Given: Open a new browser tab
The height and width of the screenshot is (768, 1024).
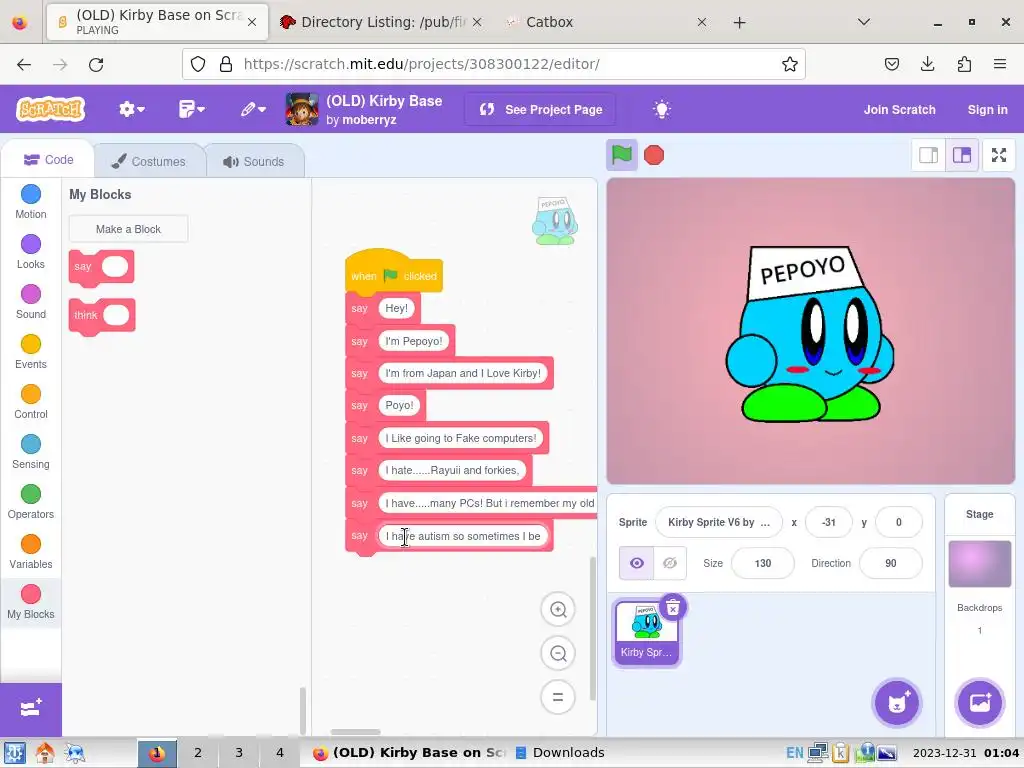Looking at the screenshot, I should (739, 23).
